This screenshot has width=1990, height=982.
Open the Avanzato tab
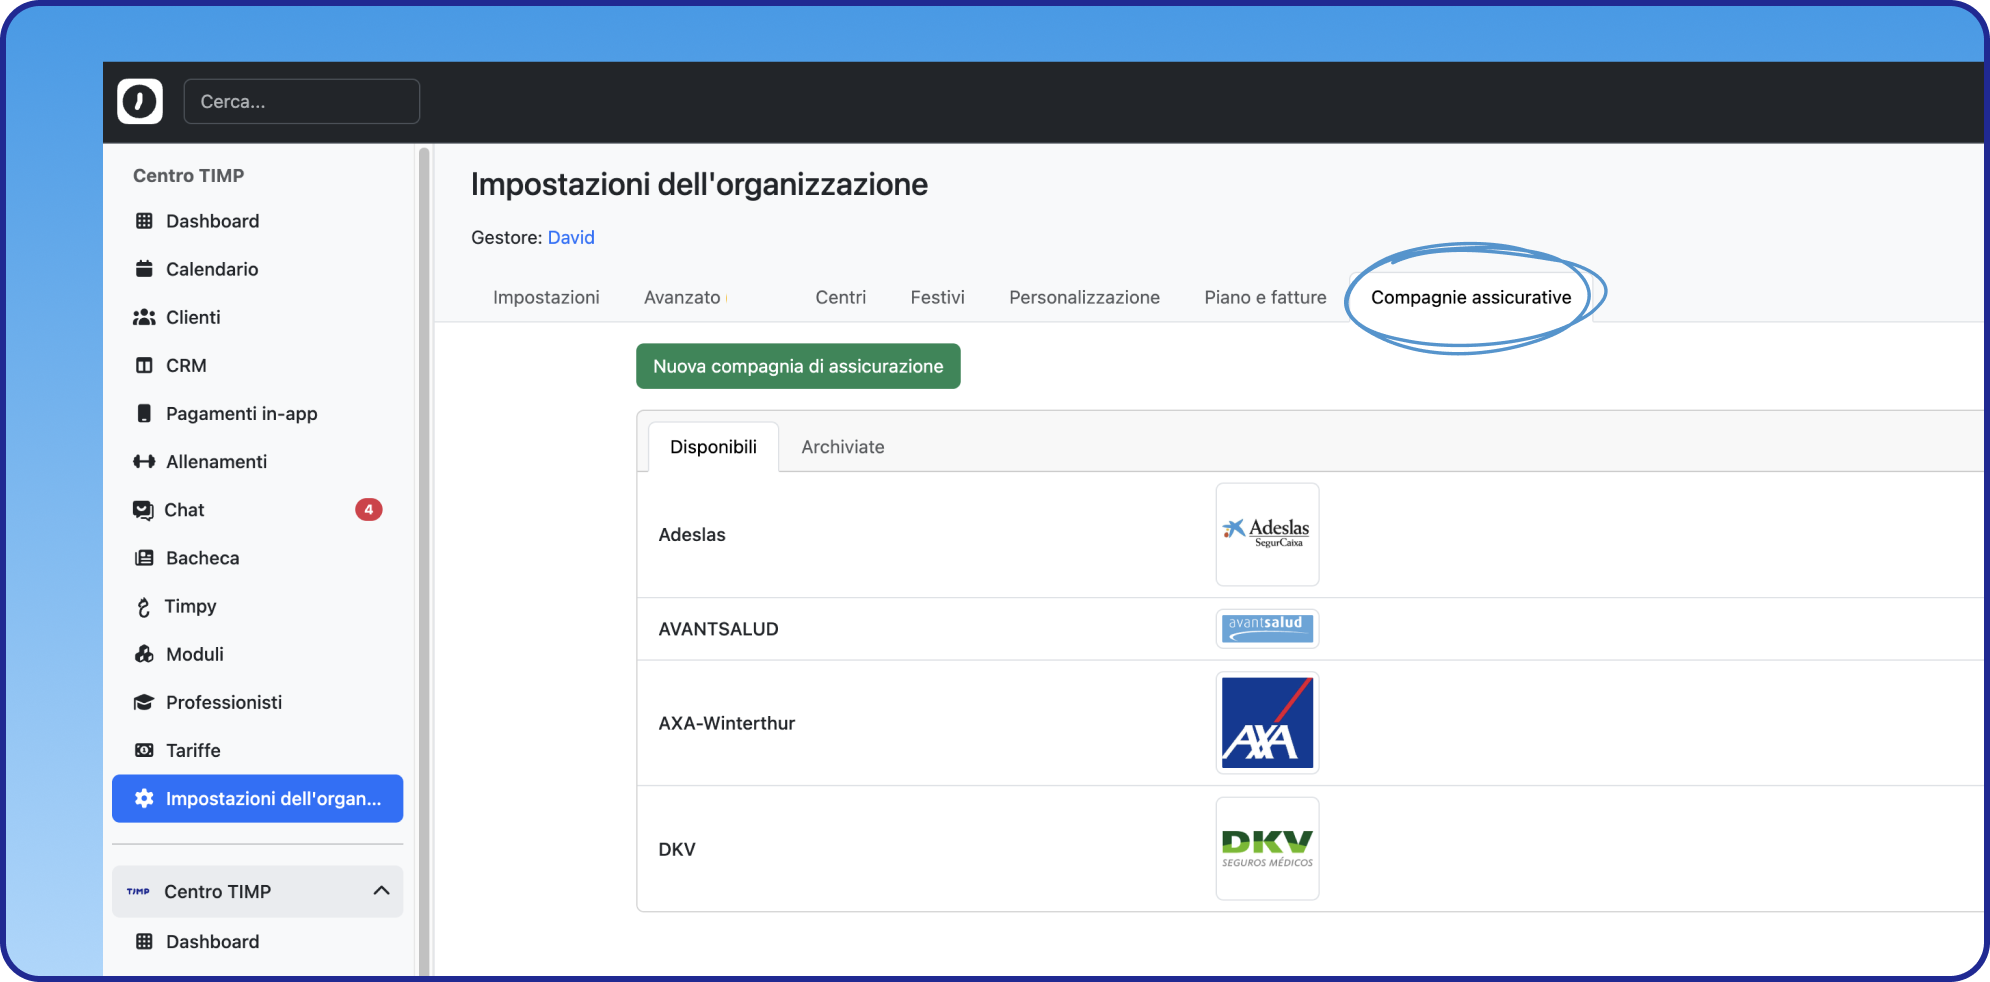tap(682, 297)
